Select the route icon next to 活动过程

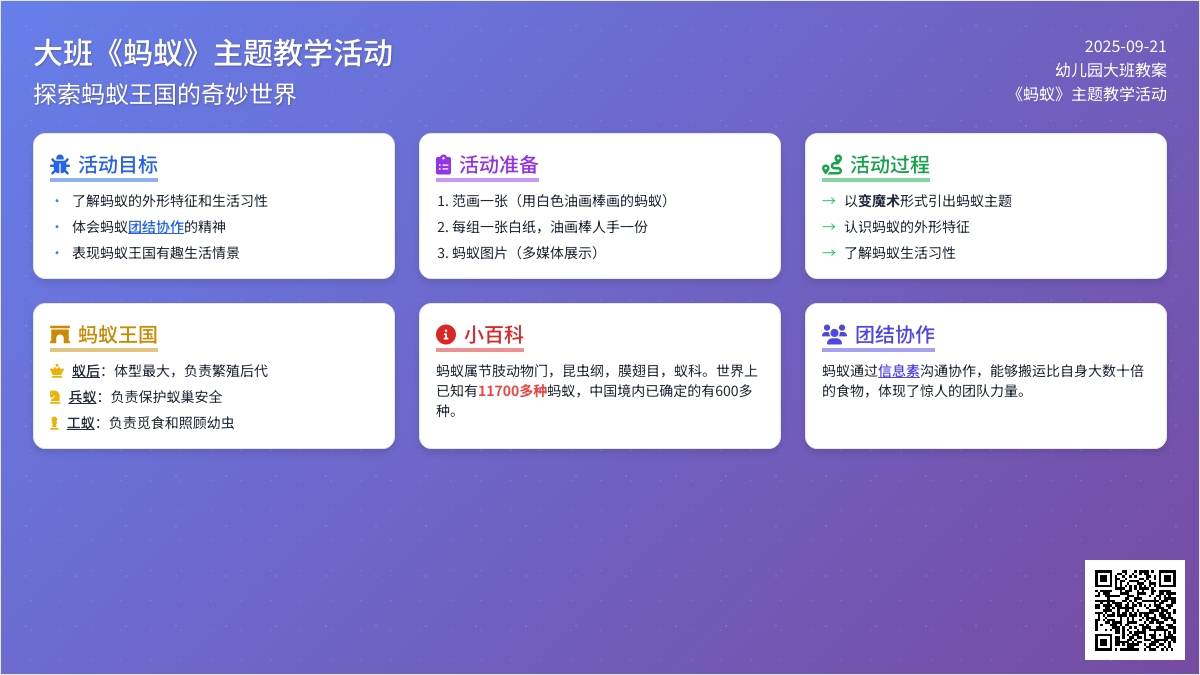[832, 165]
